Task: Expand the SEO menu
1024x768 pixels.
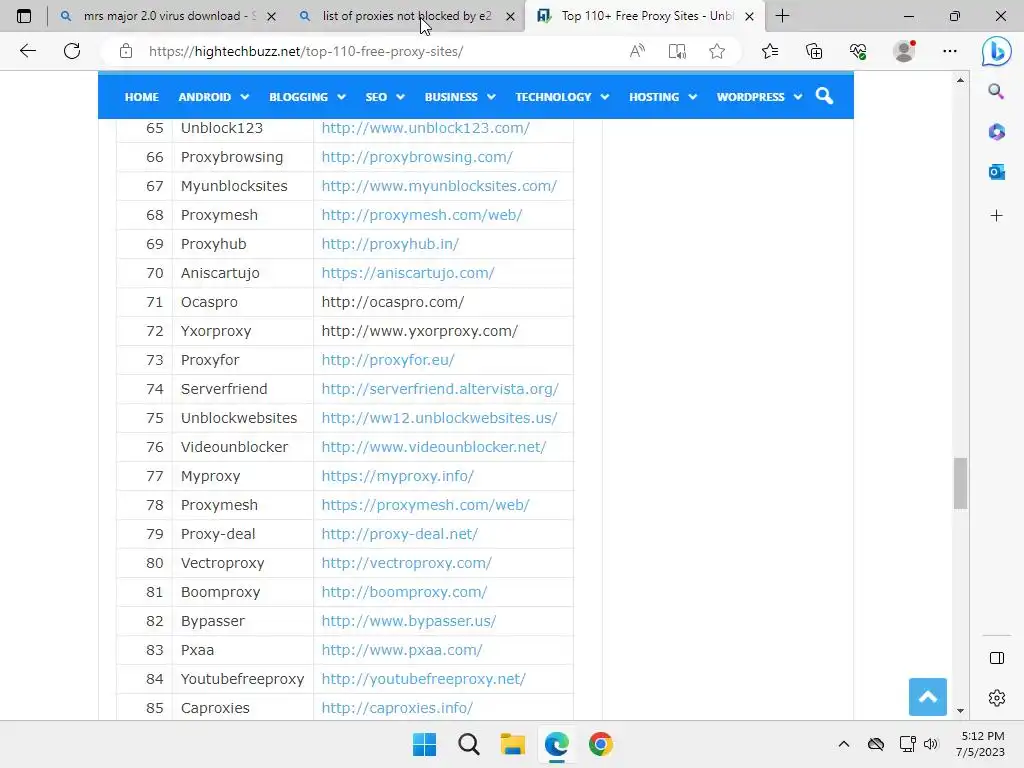Action: [385, 97]
